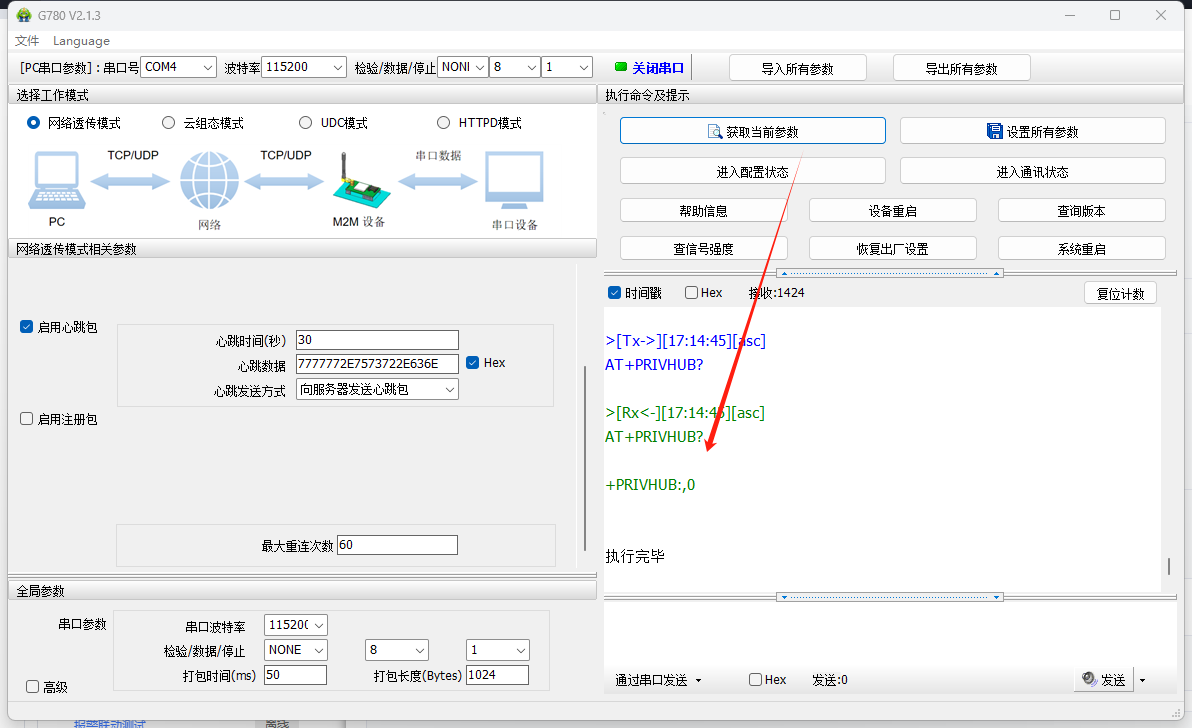Select the 云组态模式 radio button

tap(168, 123)
